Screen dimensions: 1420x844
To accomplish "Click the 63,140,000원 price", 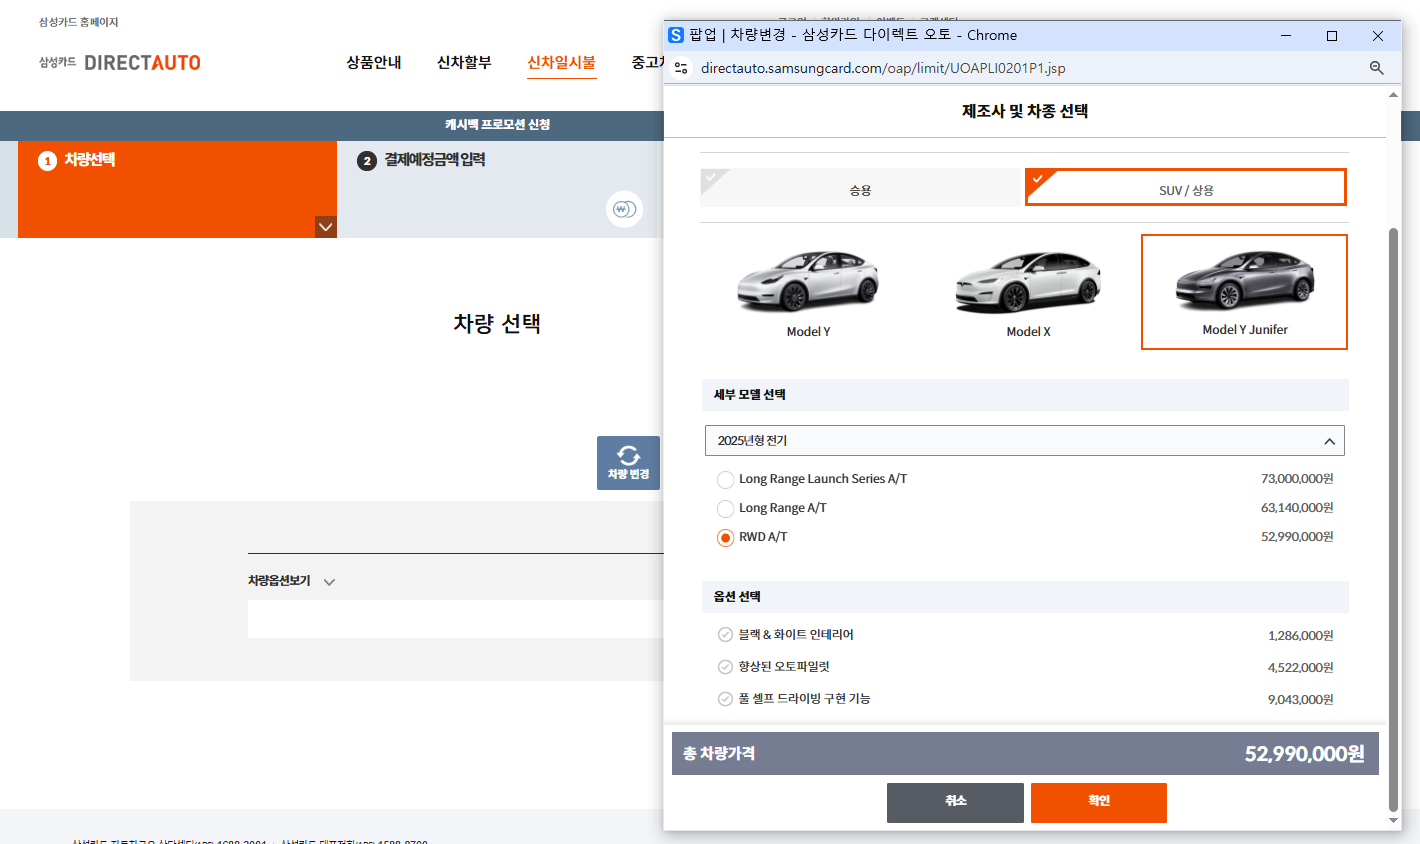I will click(1297, 508).
